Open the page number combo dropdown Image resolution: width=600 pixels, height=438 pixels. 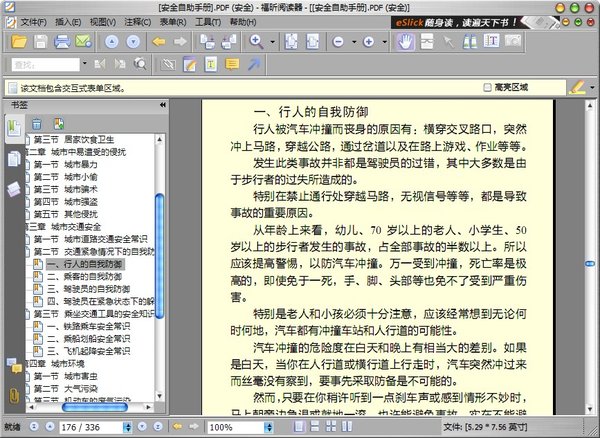pyautogui.click(x=128, y=427)
